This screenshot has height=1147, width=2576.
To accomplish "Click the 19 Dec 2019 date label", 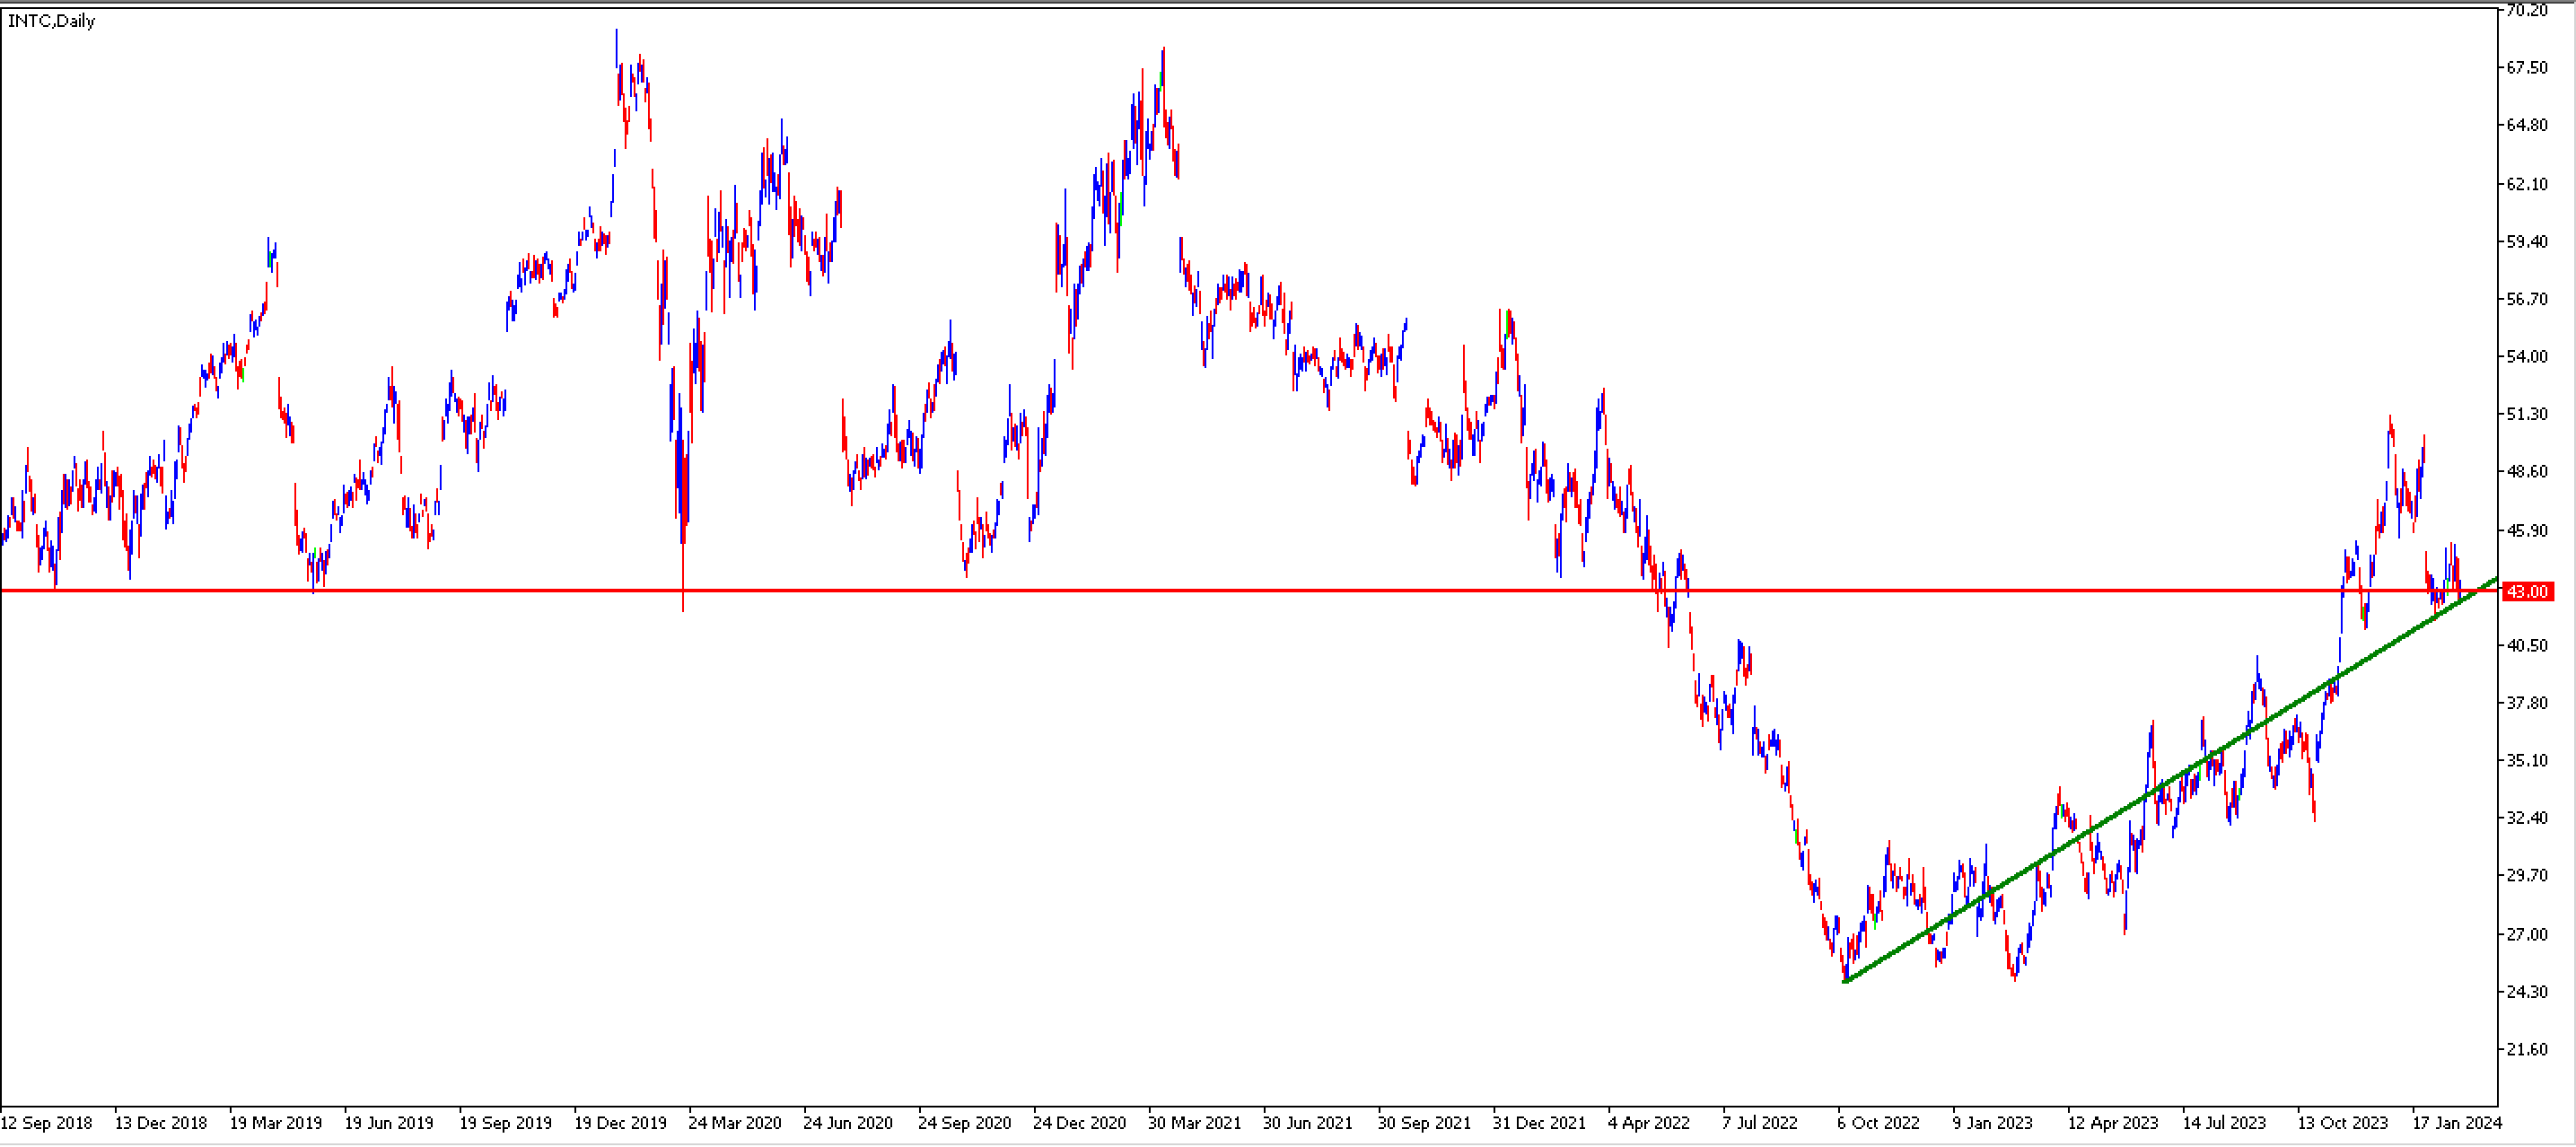I will 620,1123.
